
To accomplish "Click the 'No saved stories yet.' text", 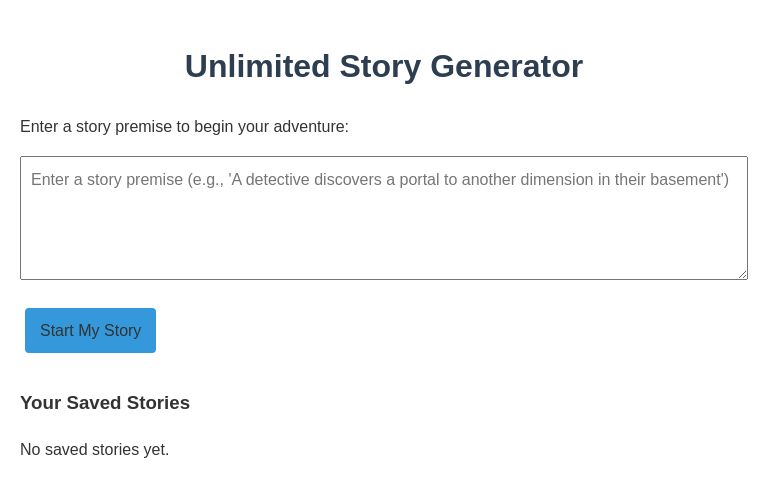I will 95,450.
